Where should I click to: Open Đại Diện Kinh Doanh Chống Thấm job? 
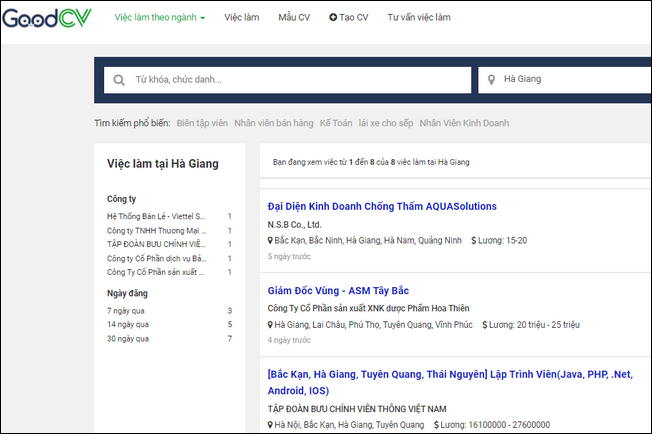382,207
